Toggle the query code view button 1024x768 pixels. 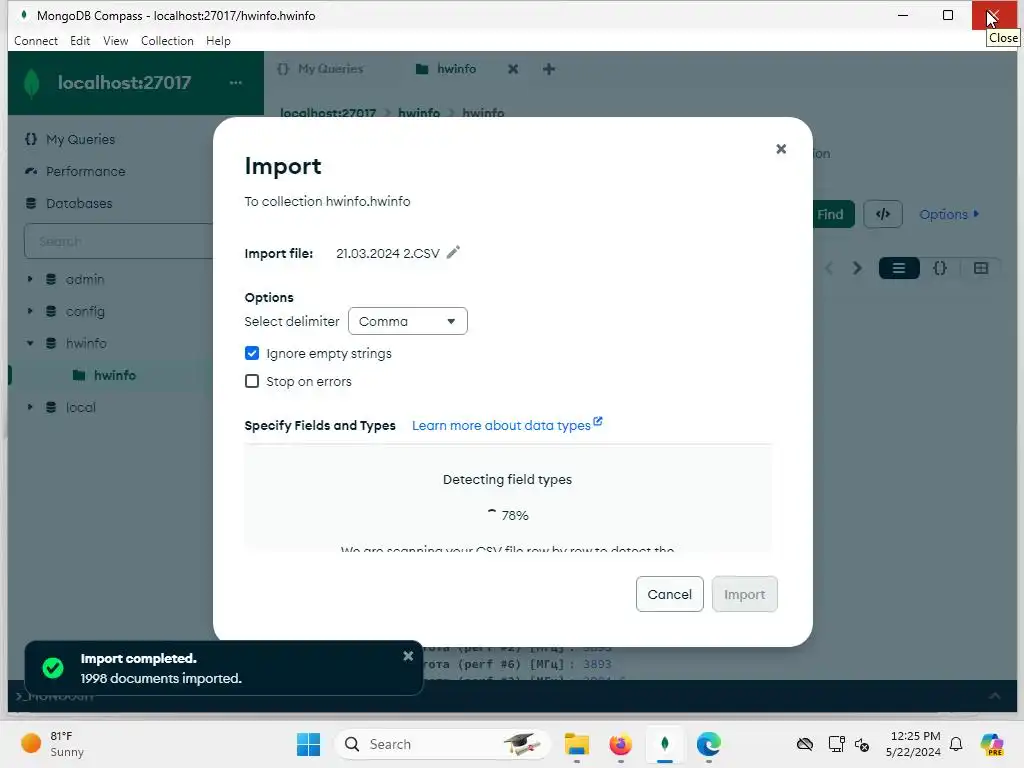click(x=883, y=214)
